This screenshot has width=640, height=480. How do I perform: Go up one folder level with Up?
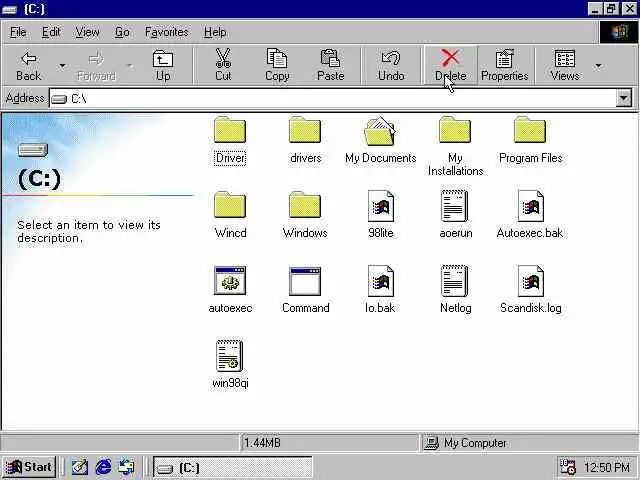(162, 65)
